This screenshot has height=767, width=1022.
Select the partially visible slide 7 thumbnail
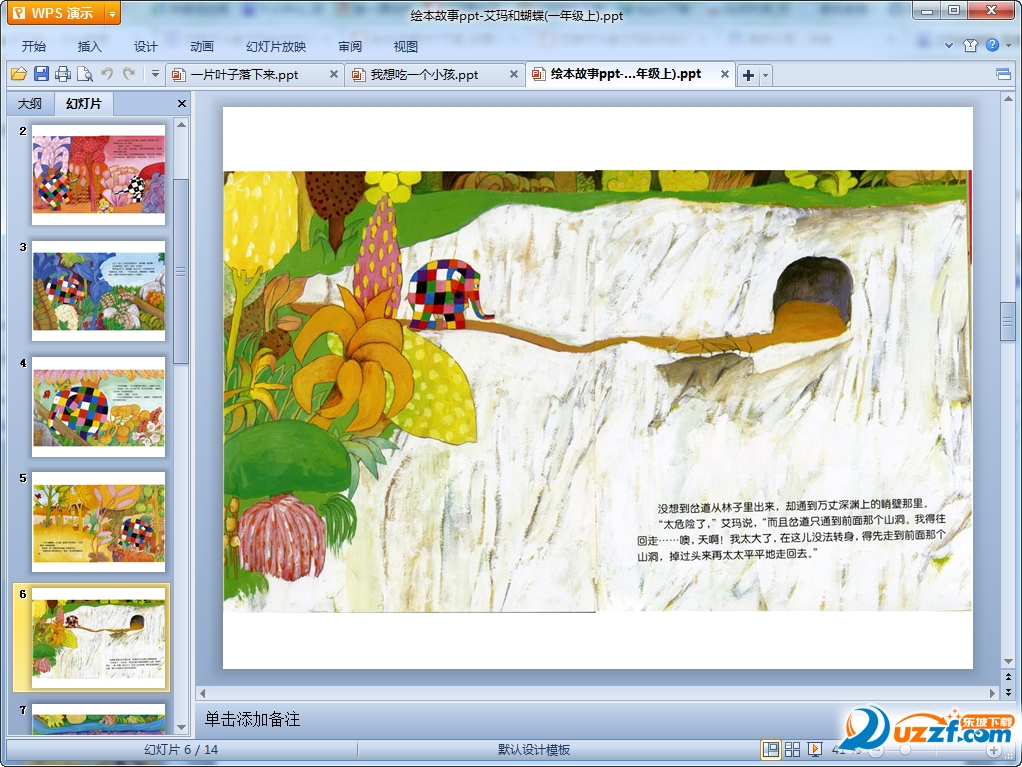click(x=98, y=719)
